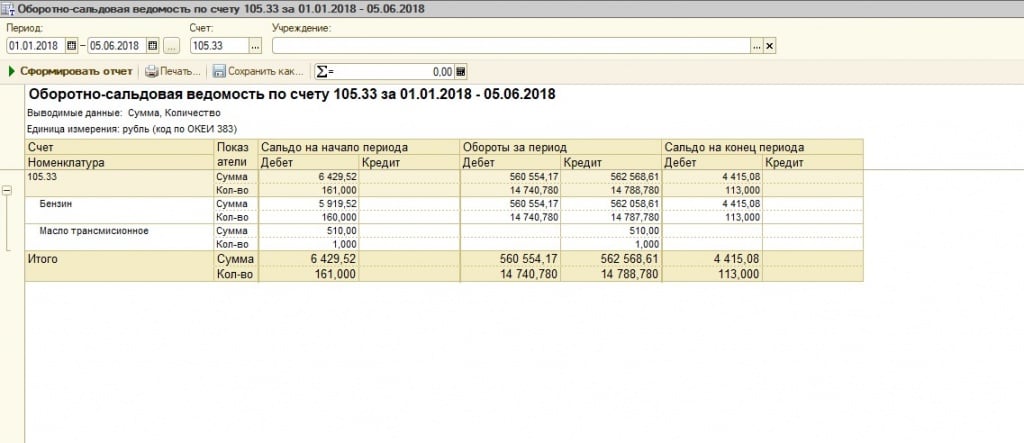Clear the Учреждение field with X button

(770, 45)
